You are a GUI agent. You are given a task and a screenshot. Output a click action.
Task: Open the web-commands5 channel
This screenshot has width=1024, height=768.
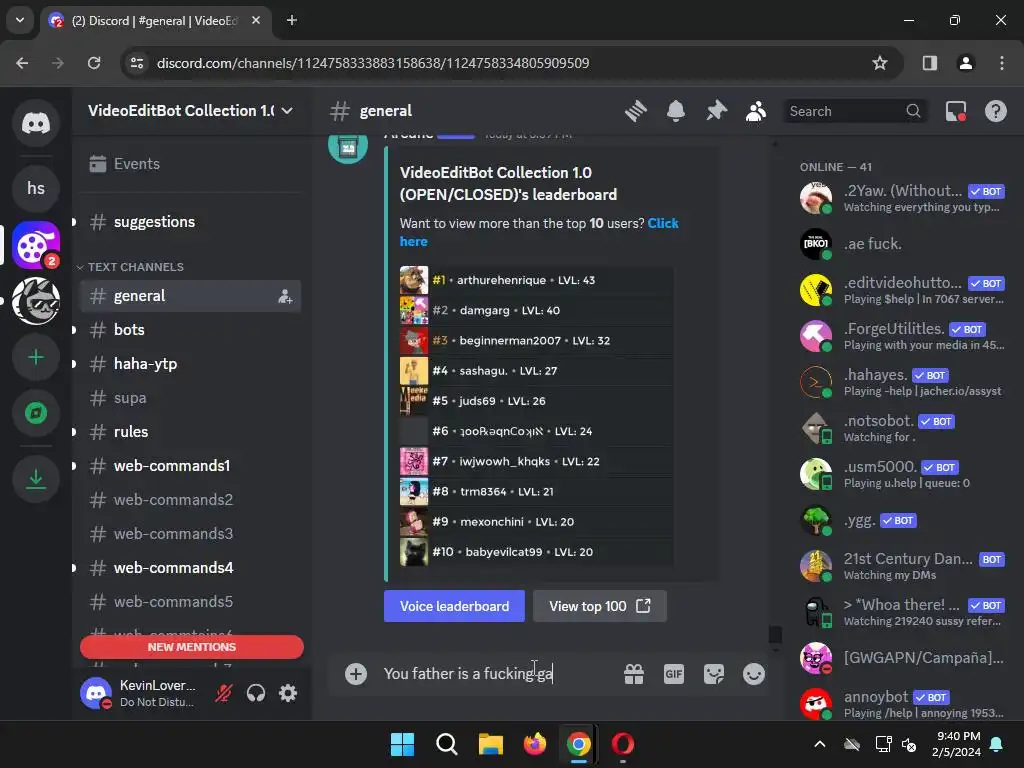(x=189, y=601)
